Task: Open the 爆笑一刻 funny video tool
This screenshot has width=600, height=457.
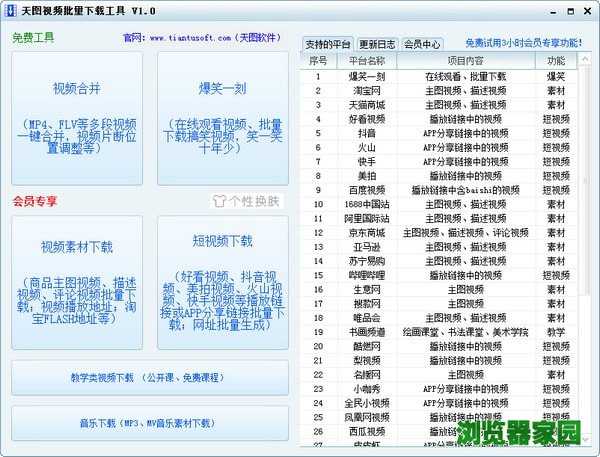Action: point(223,117)
